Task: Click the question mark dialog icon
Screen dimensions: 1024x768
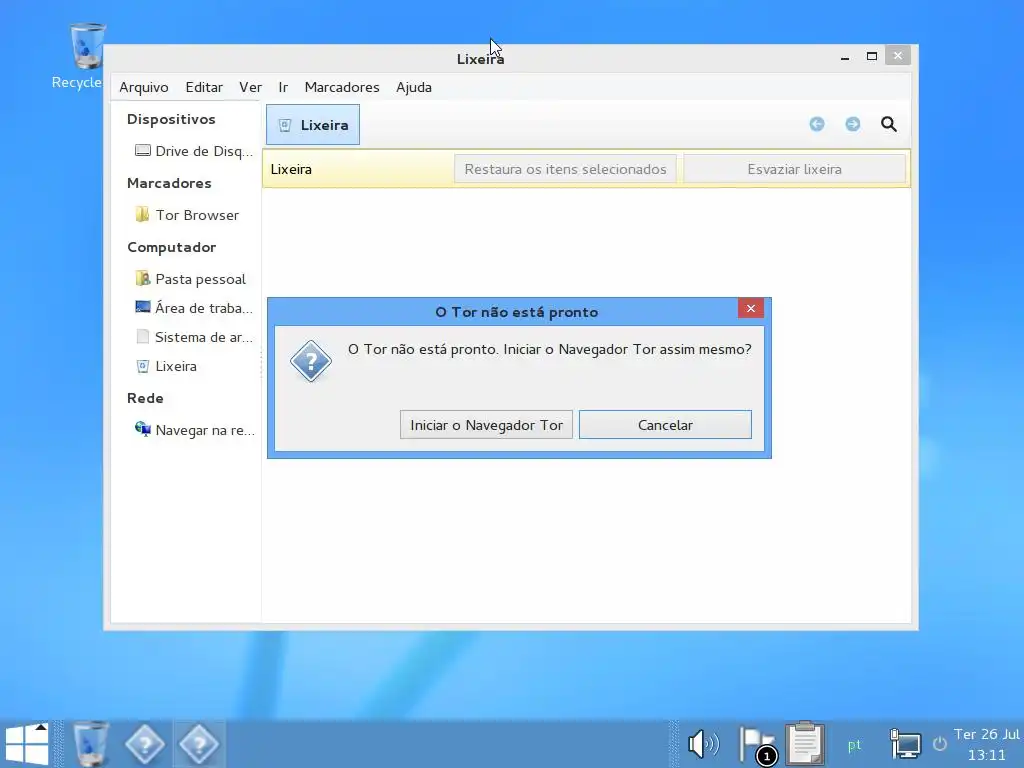Action: coord(311,360)
